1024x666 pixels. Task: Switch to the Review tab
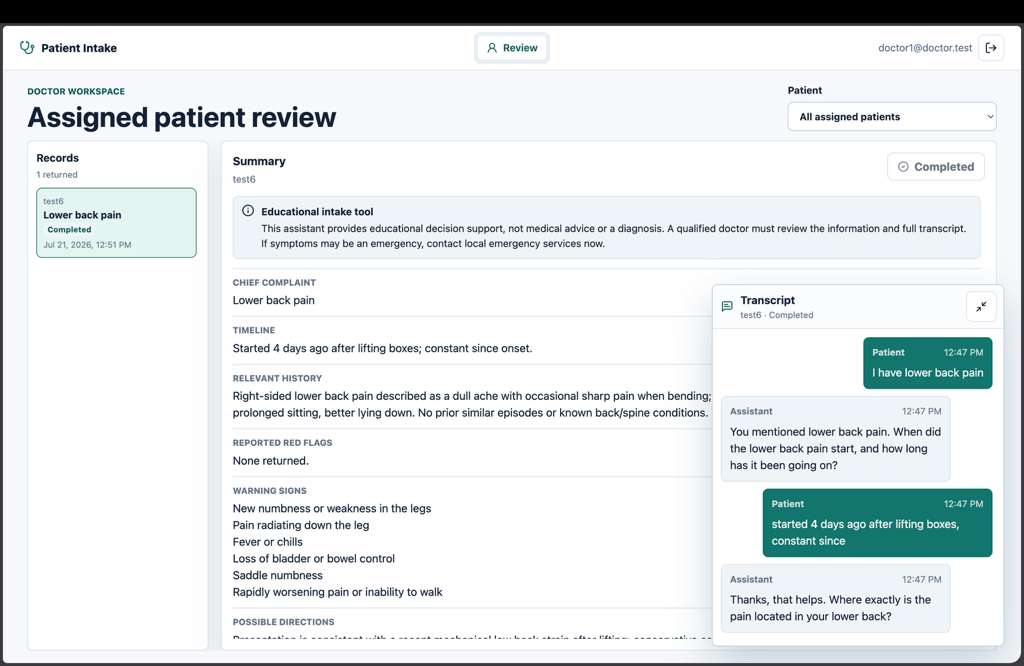pyautogui.click(x=512, y=48)
